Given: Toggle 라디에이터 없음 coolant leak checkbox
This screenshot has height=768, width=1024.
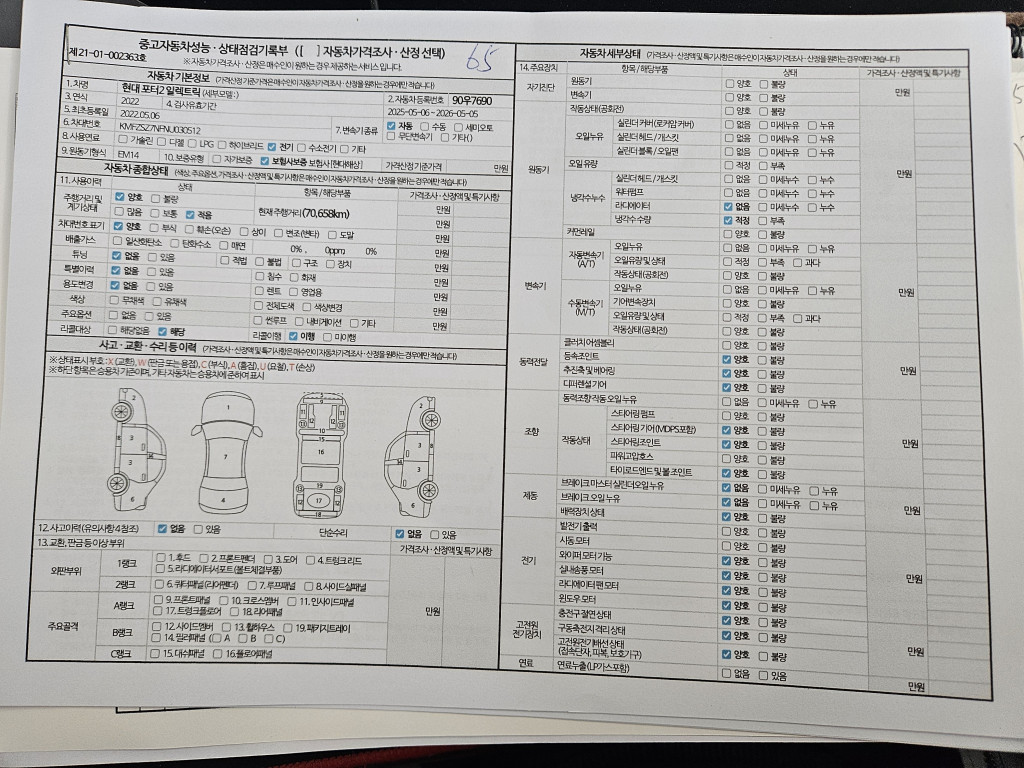Looking at the screenshot, I should [727, 206].
